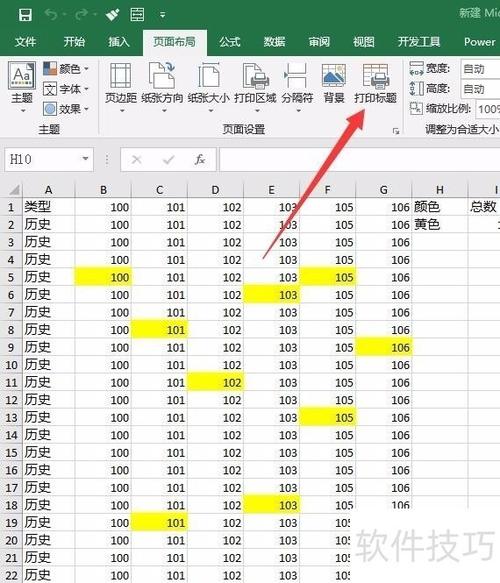The width and height of the screenshot is (500, 583).
Task: Click the Name Box showing H10
Action: pyautogui.click(x=42, y=160)
